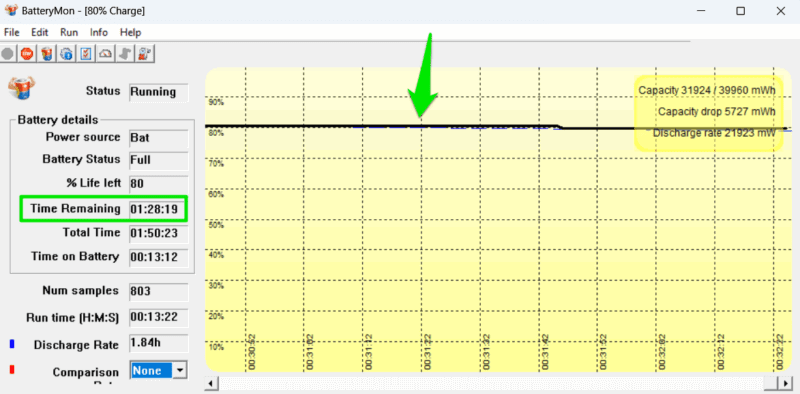Click the checklist toolbar icon

click(x=85, y=54)
